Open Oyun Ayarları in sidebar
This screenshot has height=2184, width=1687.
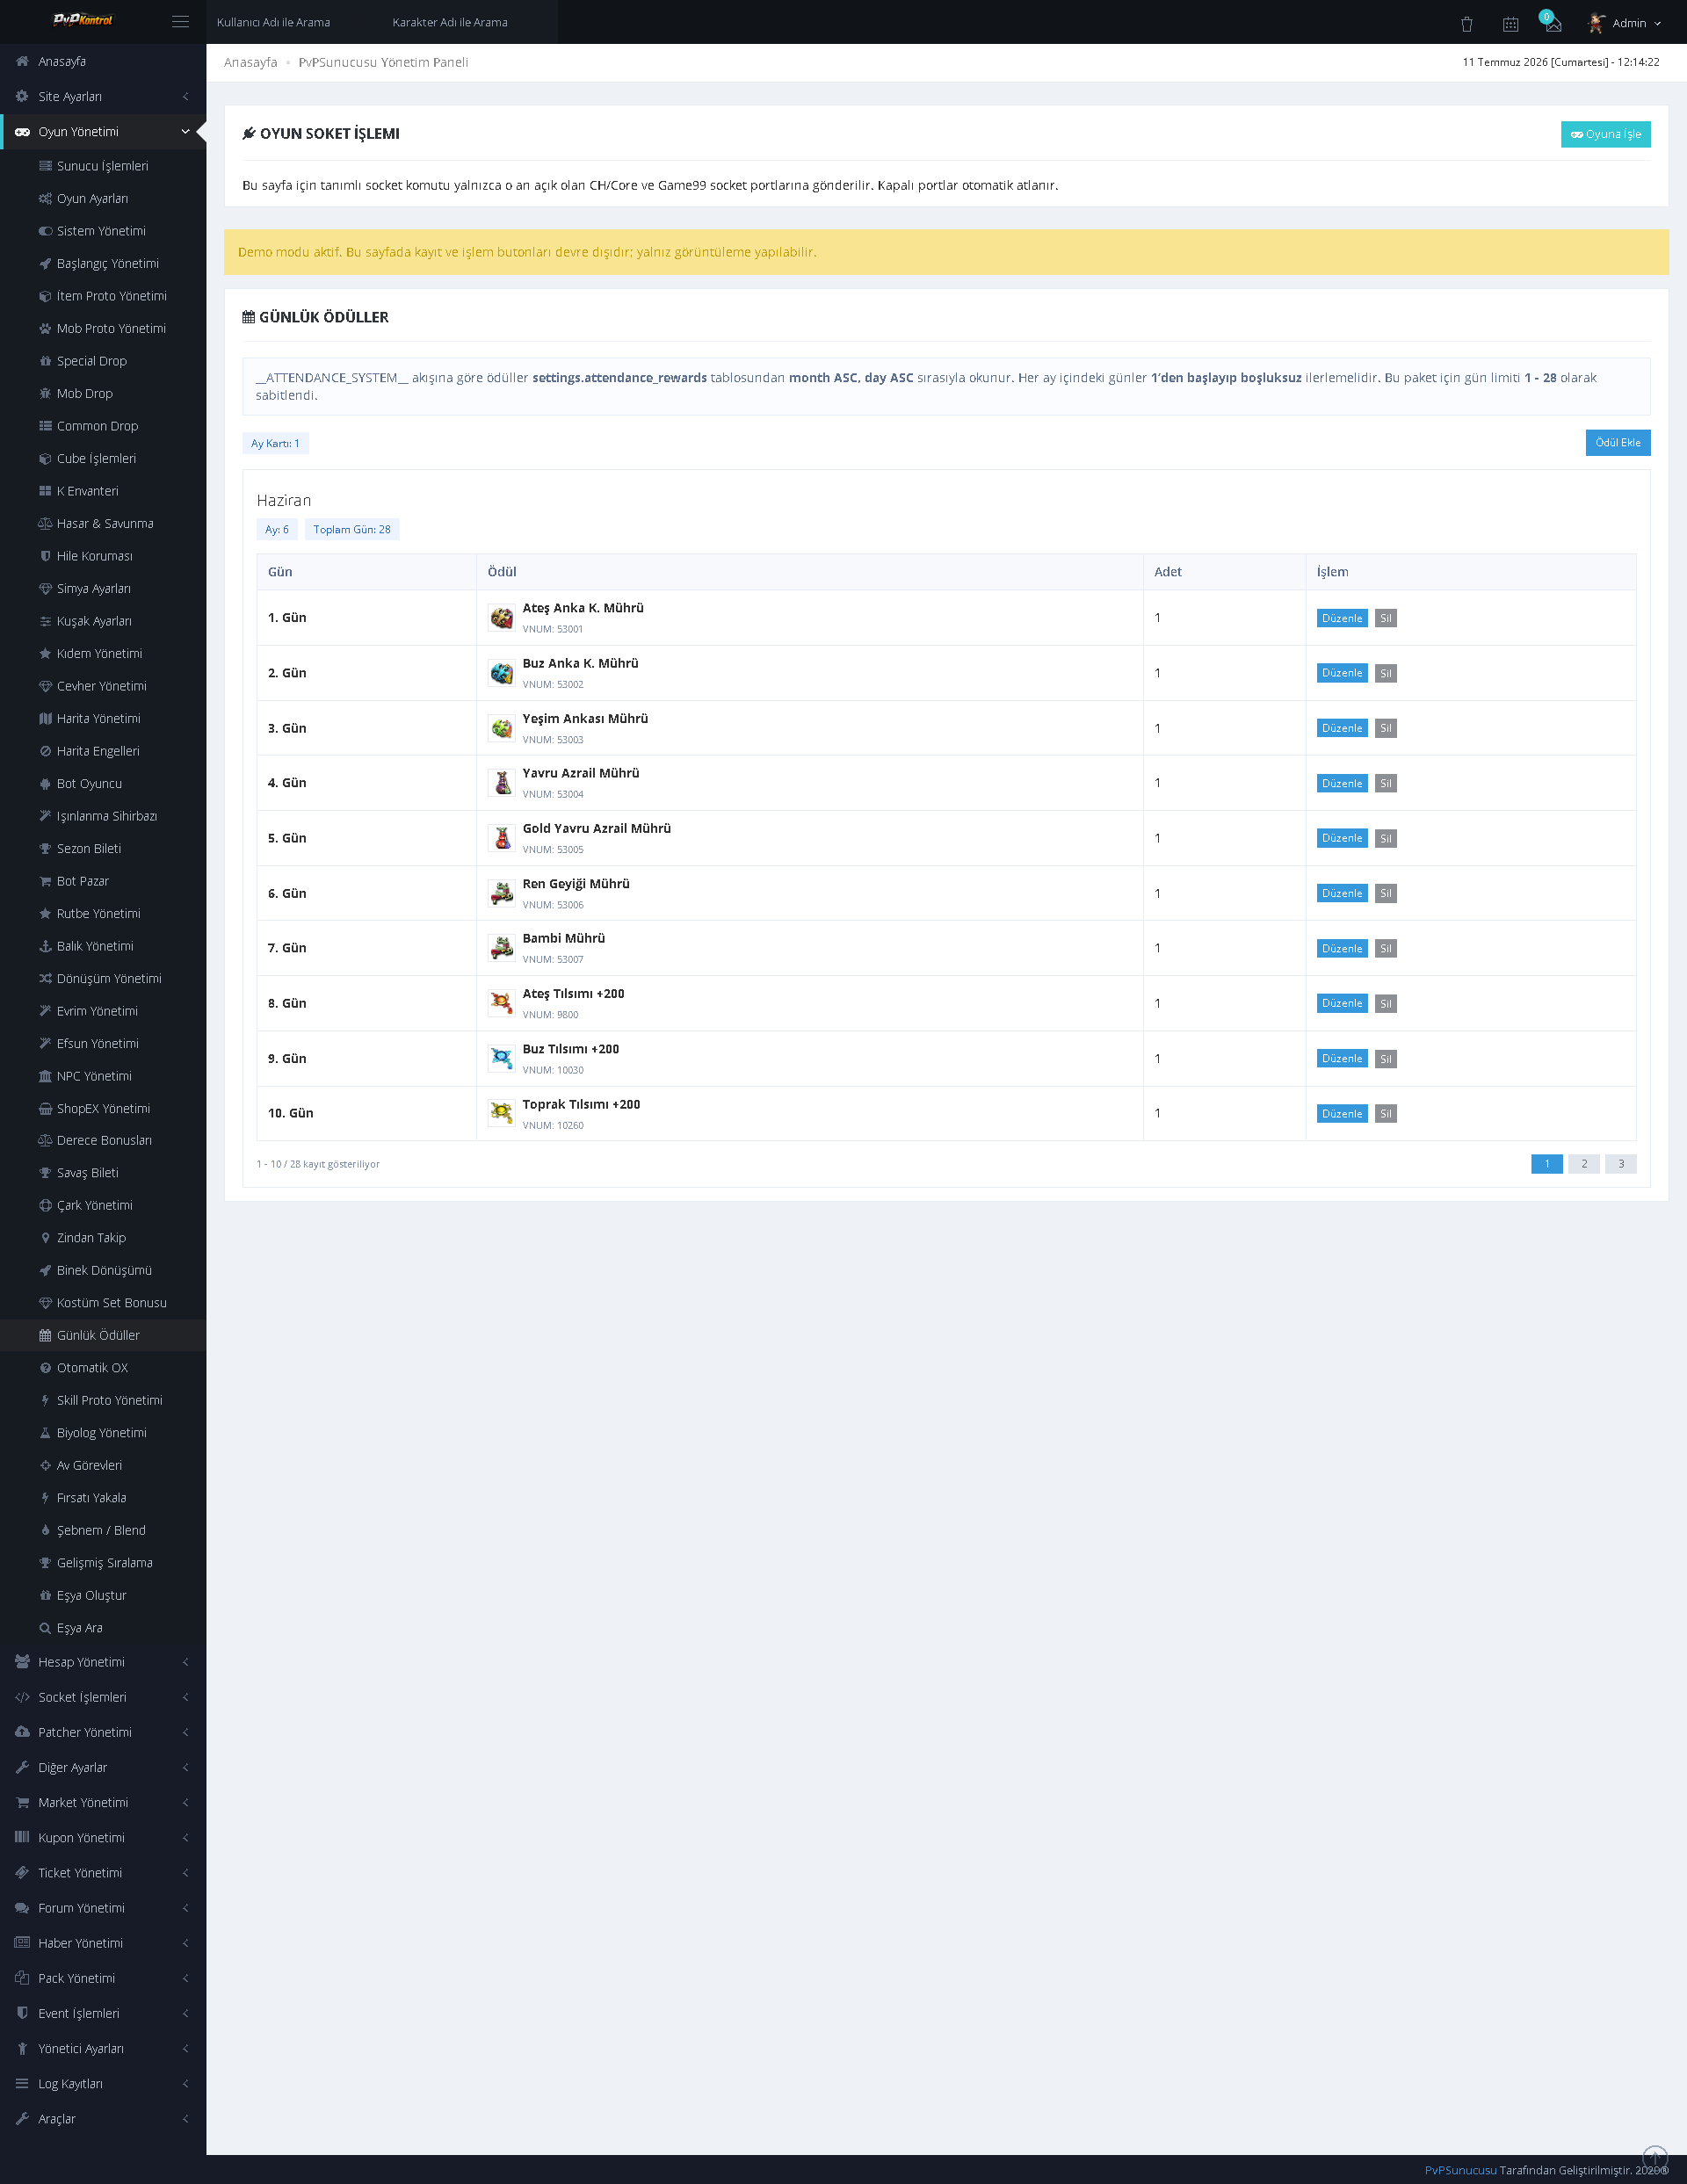click(x=103, y=199)
